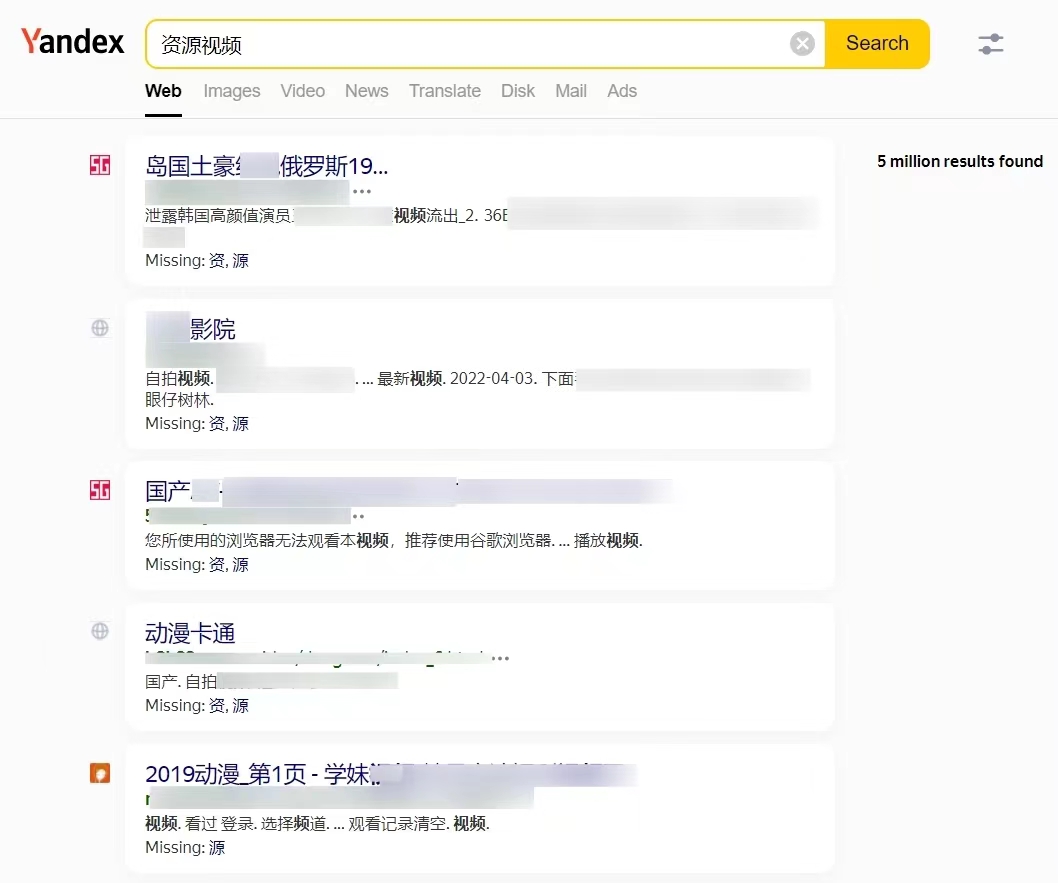The image size is (1058, 883).
Task: Open the Translate tab
Action: coord(445,91)
